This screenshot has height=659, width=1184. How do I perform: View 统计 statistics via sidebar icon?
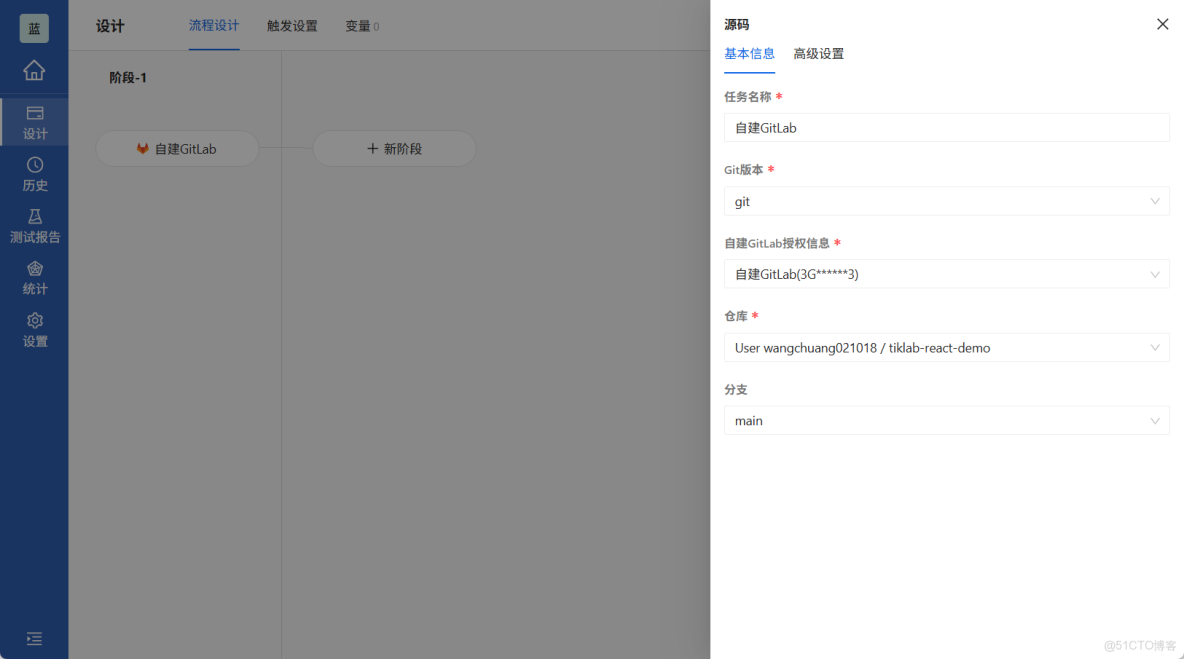point(34,277)
